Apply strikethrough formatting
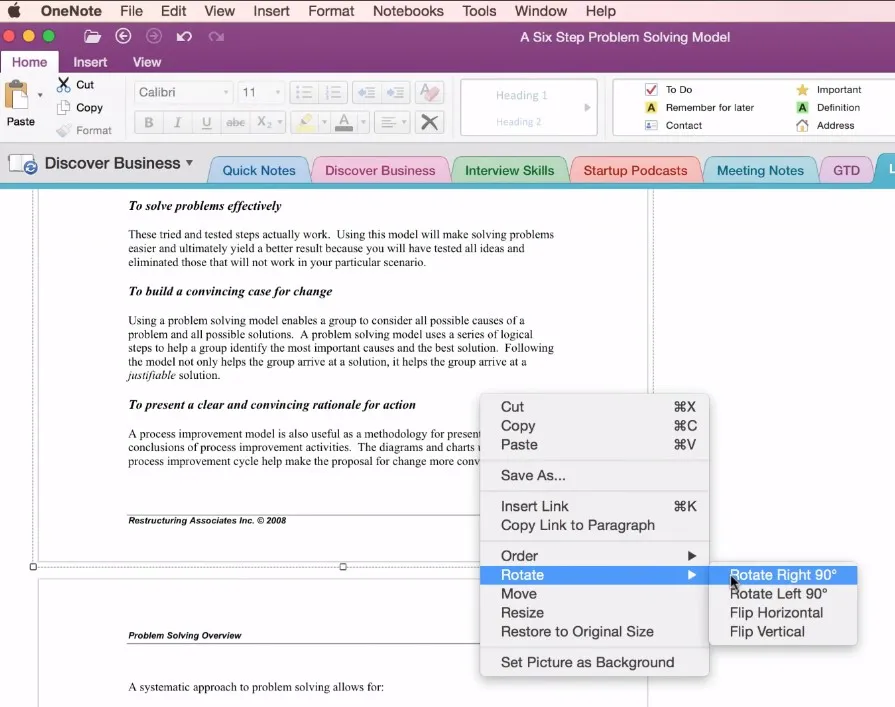This screenshot has height=707, width=895. [236, 121]
